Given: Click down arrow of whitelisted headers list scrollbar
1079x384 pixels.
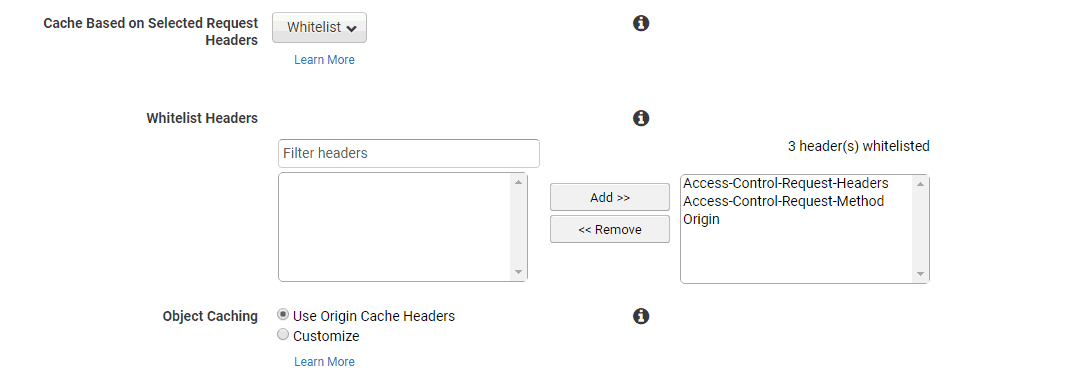Looking at the screenshot, I should [x=921, y=275].
